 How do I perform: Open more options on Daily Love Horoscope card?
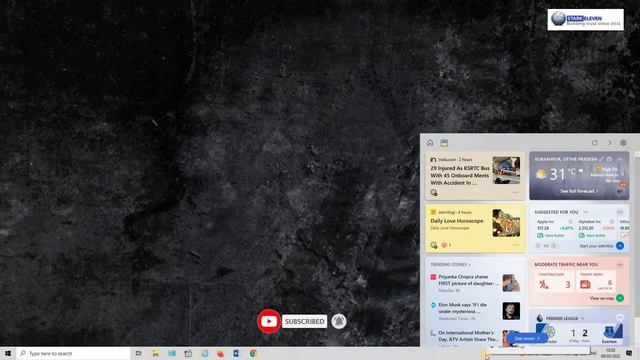click(x=515, y=245)
